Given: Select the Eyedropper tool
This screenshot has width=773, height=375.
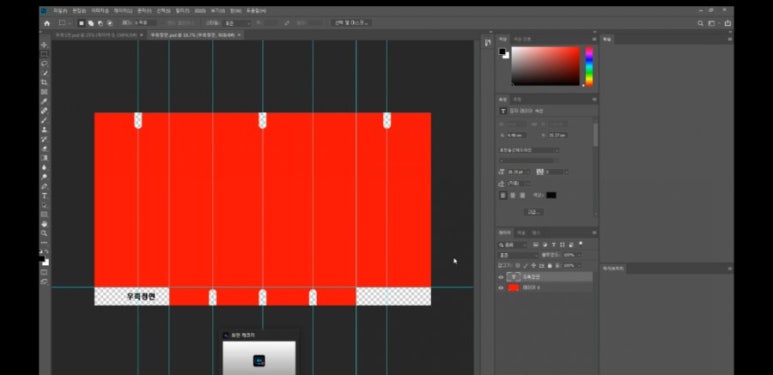Looking at the screenshot, I should (44, 102).
